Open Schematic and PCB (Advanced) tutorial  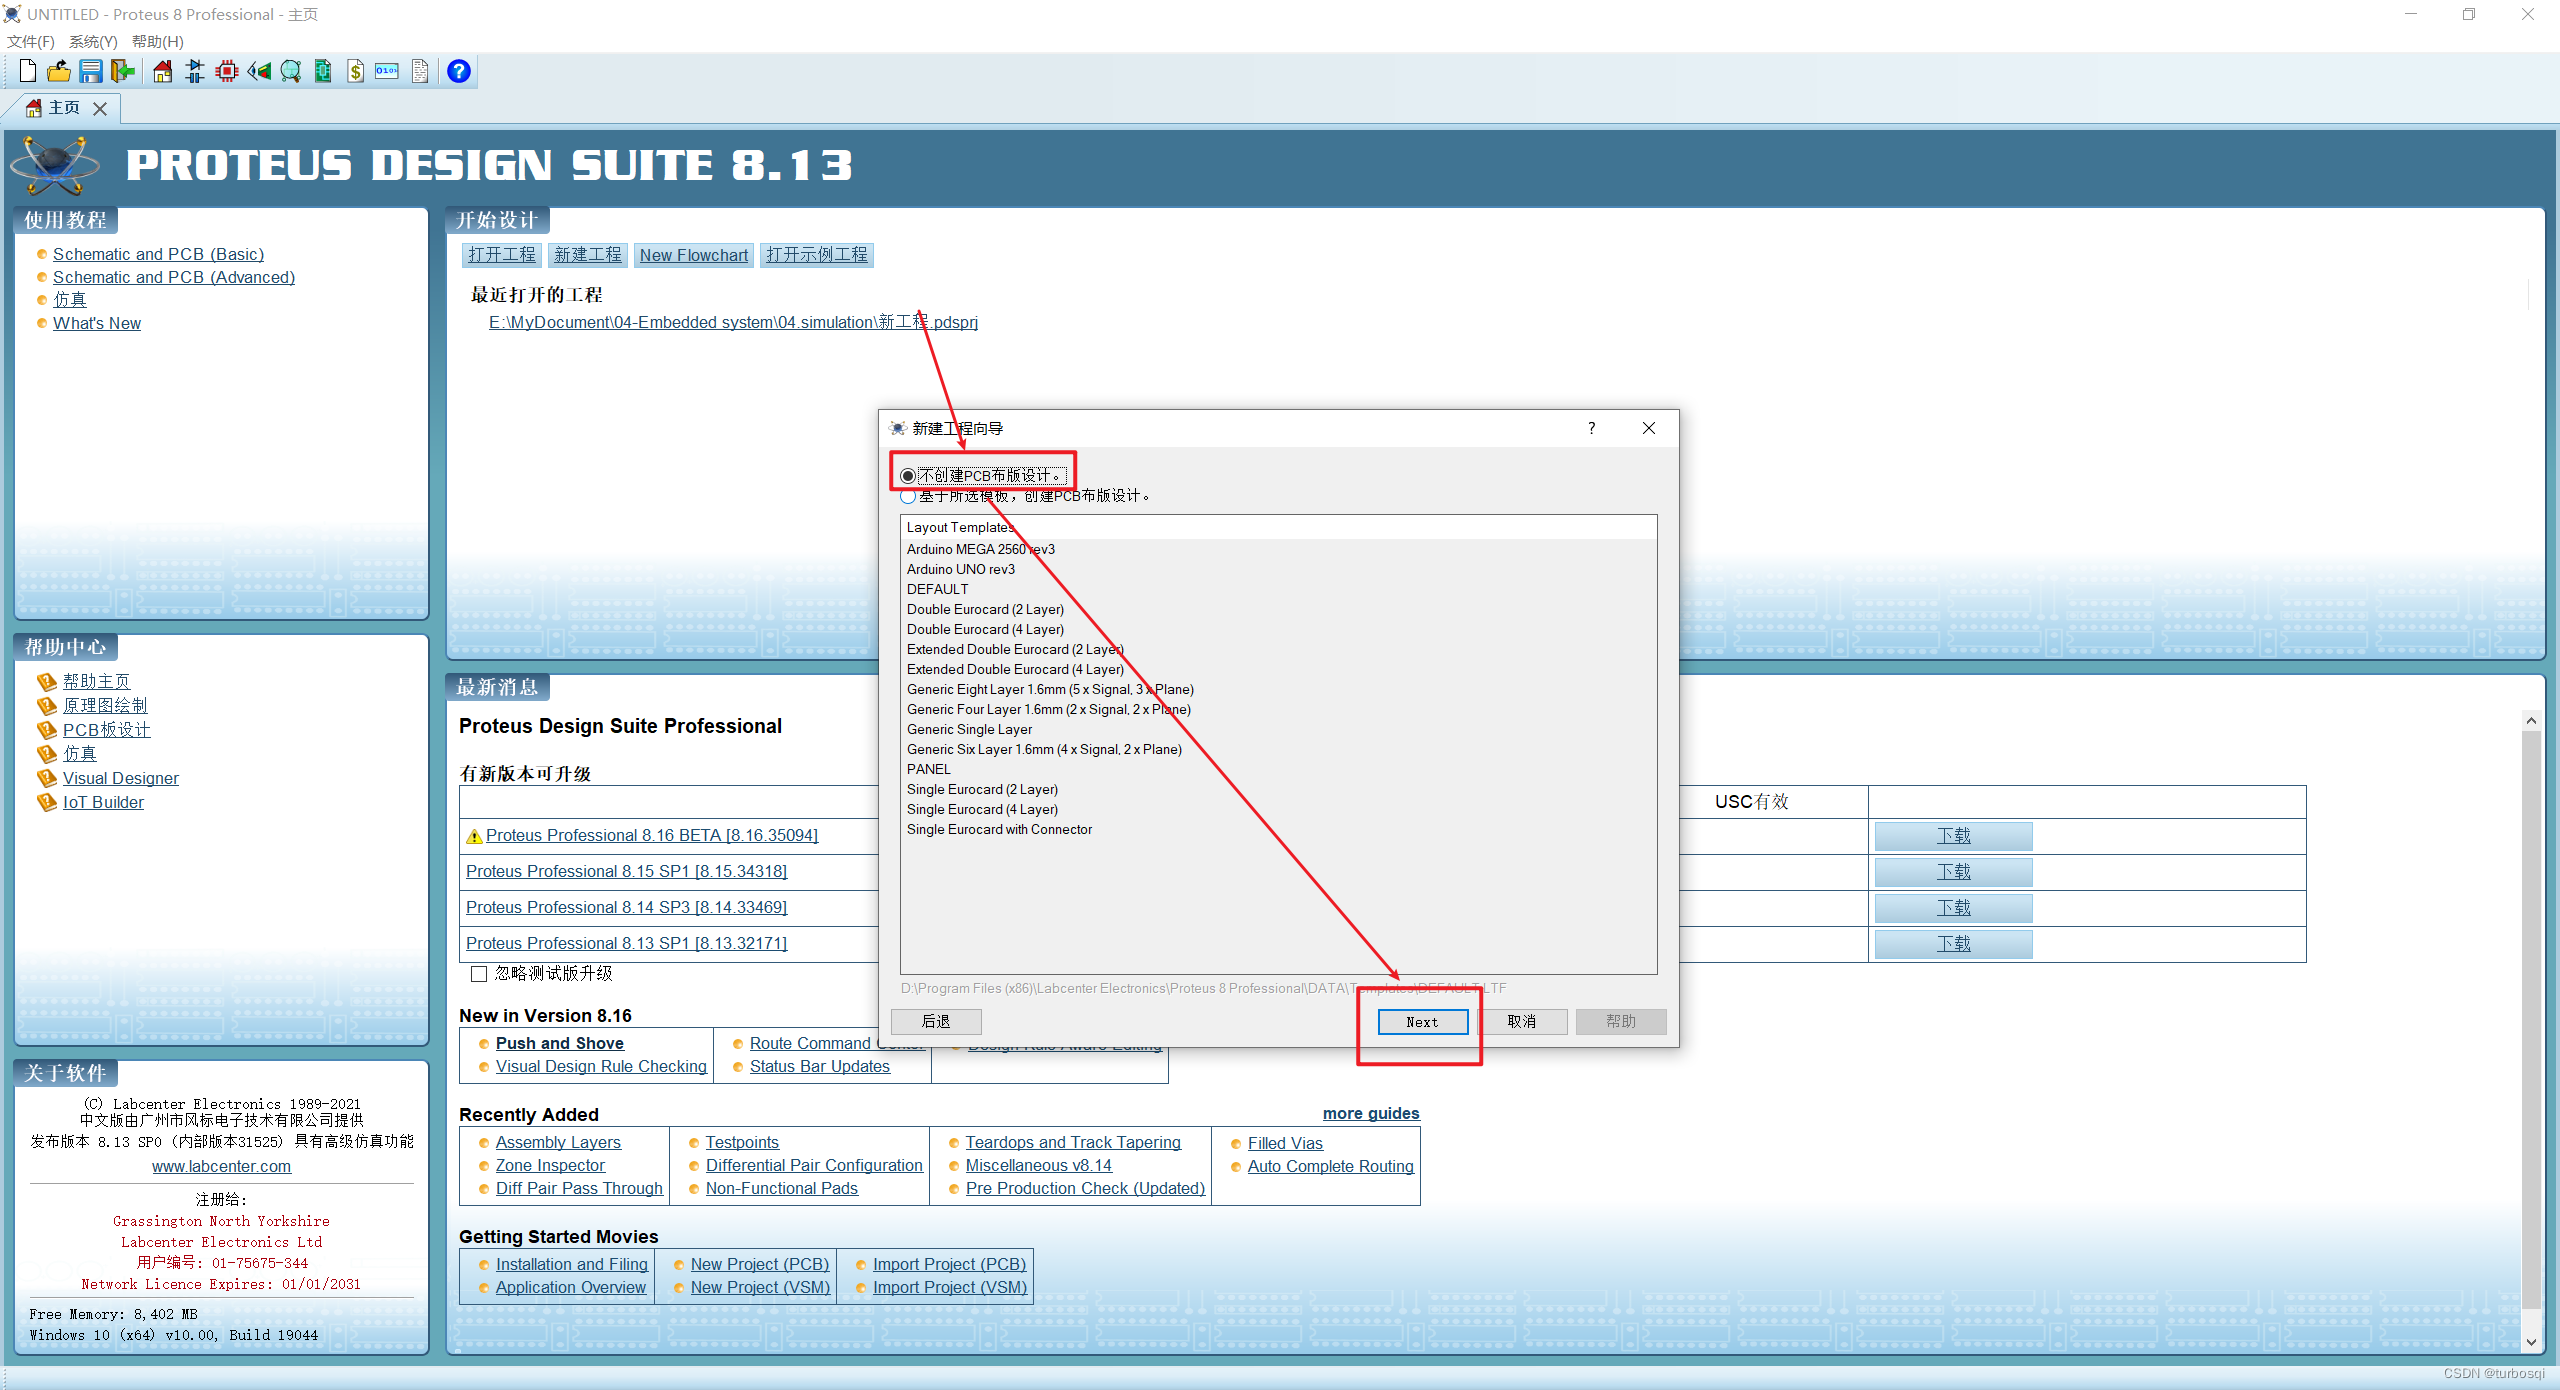174,277
